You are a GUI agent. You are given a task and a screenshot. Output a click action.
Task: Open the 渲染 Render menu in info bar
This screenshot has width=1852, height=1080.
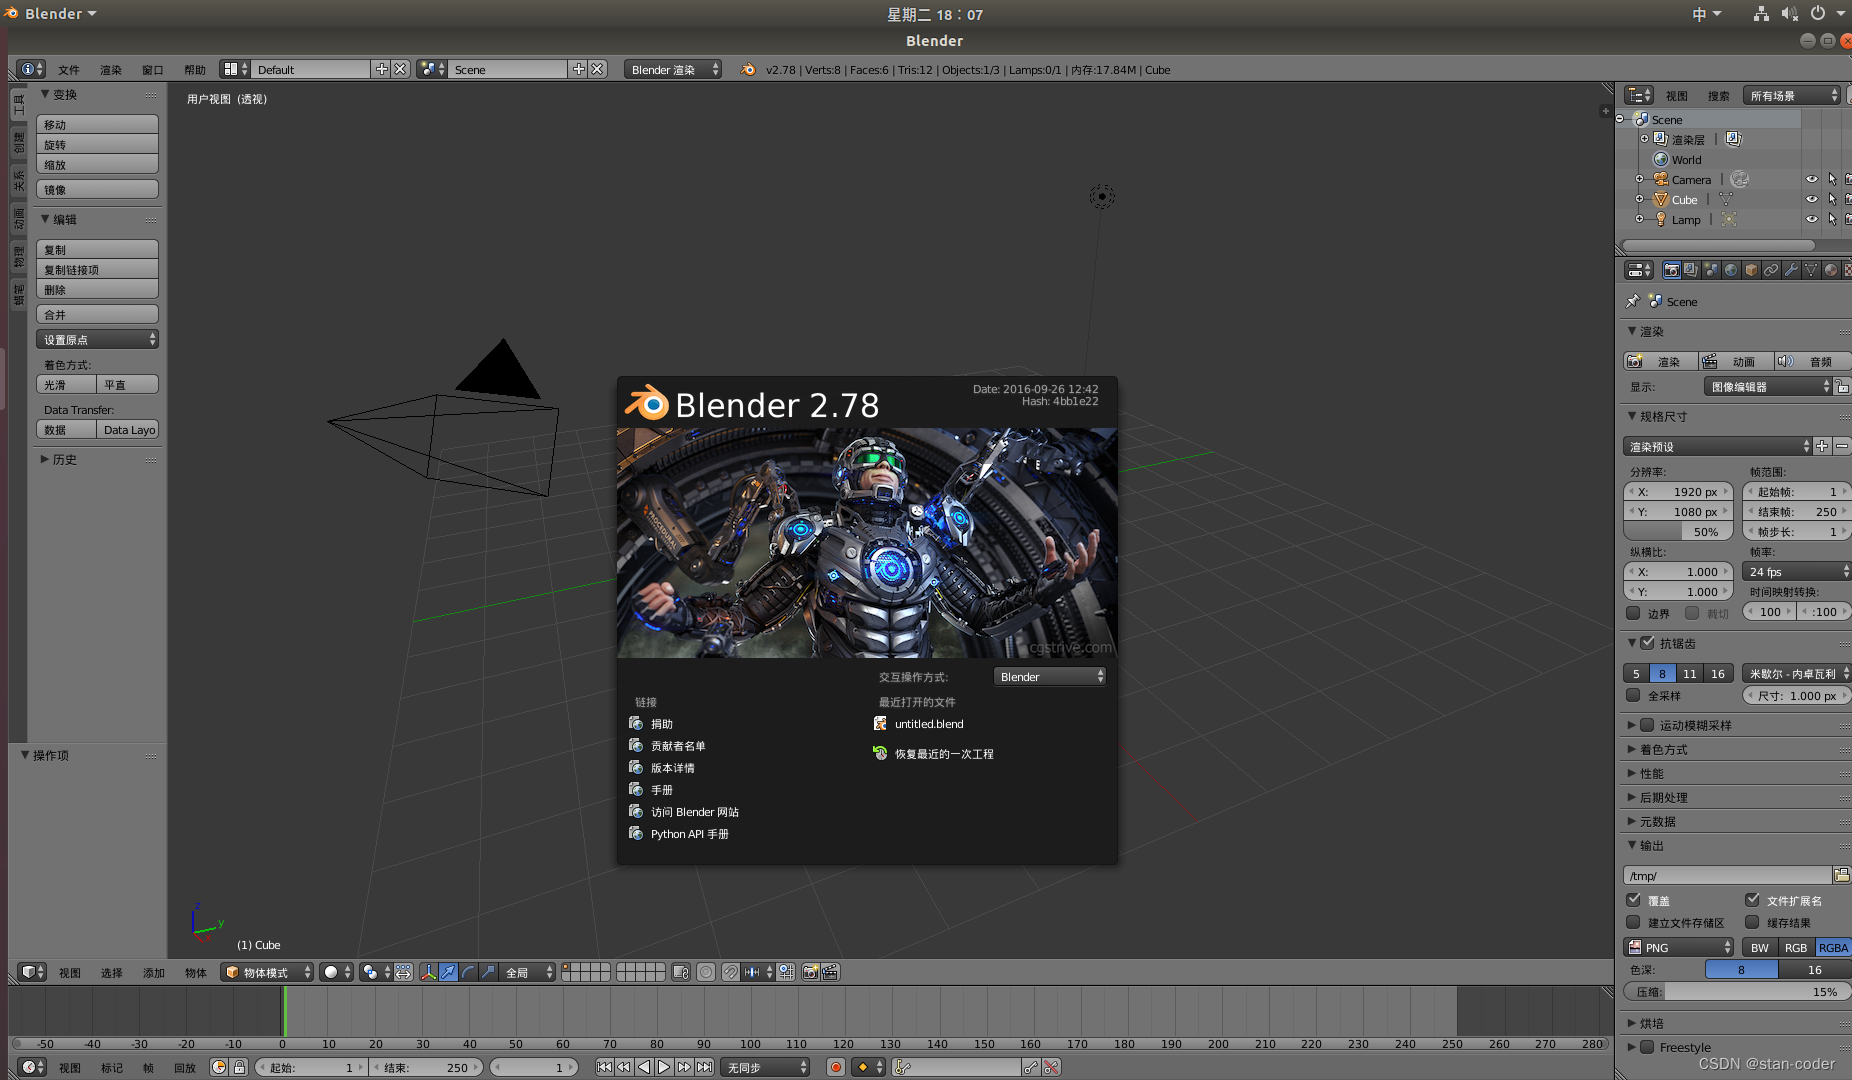tap(111, 70)
